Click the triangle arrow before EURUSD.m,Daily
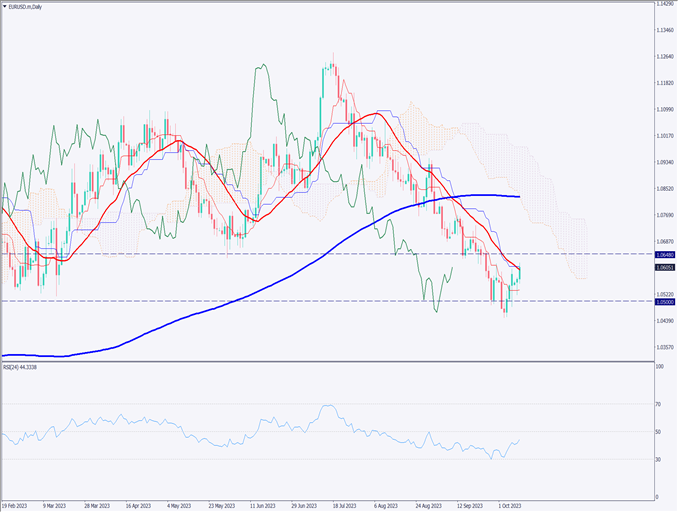678x512 pixels. [6, 5]
